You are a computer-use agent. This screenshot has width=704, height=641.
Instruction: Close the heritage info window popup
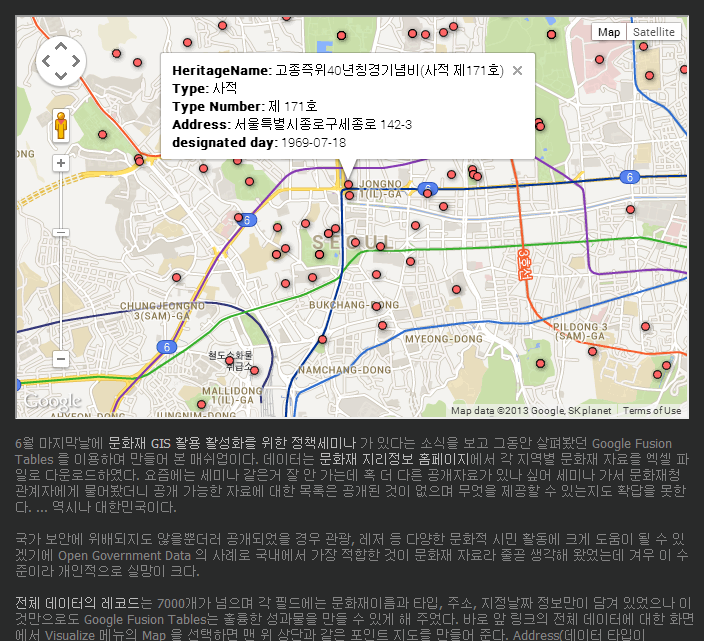click(x=517, y=71)
